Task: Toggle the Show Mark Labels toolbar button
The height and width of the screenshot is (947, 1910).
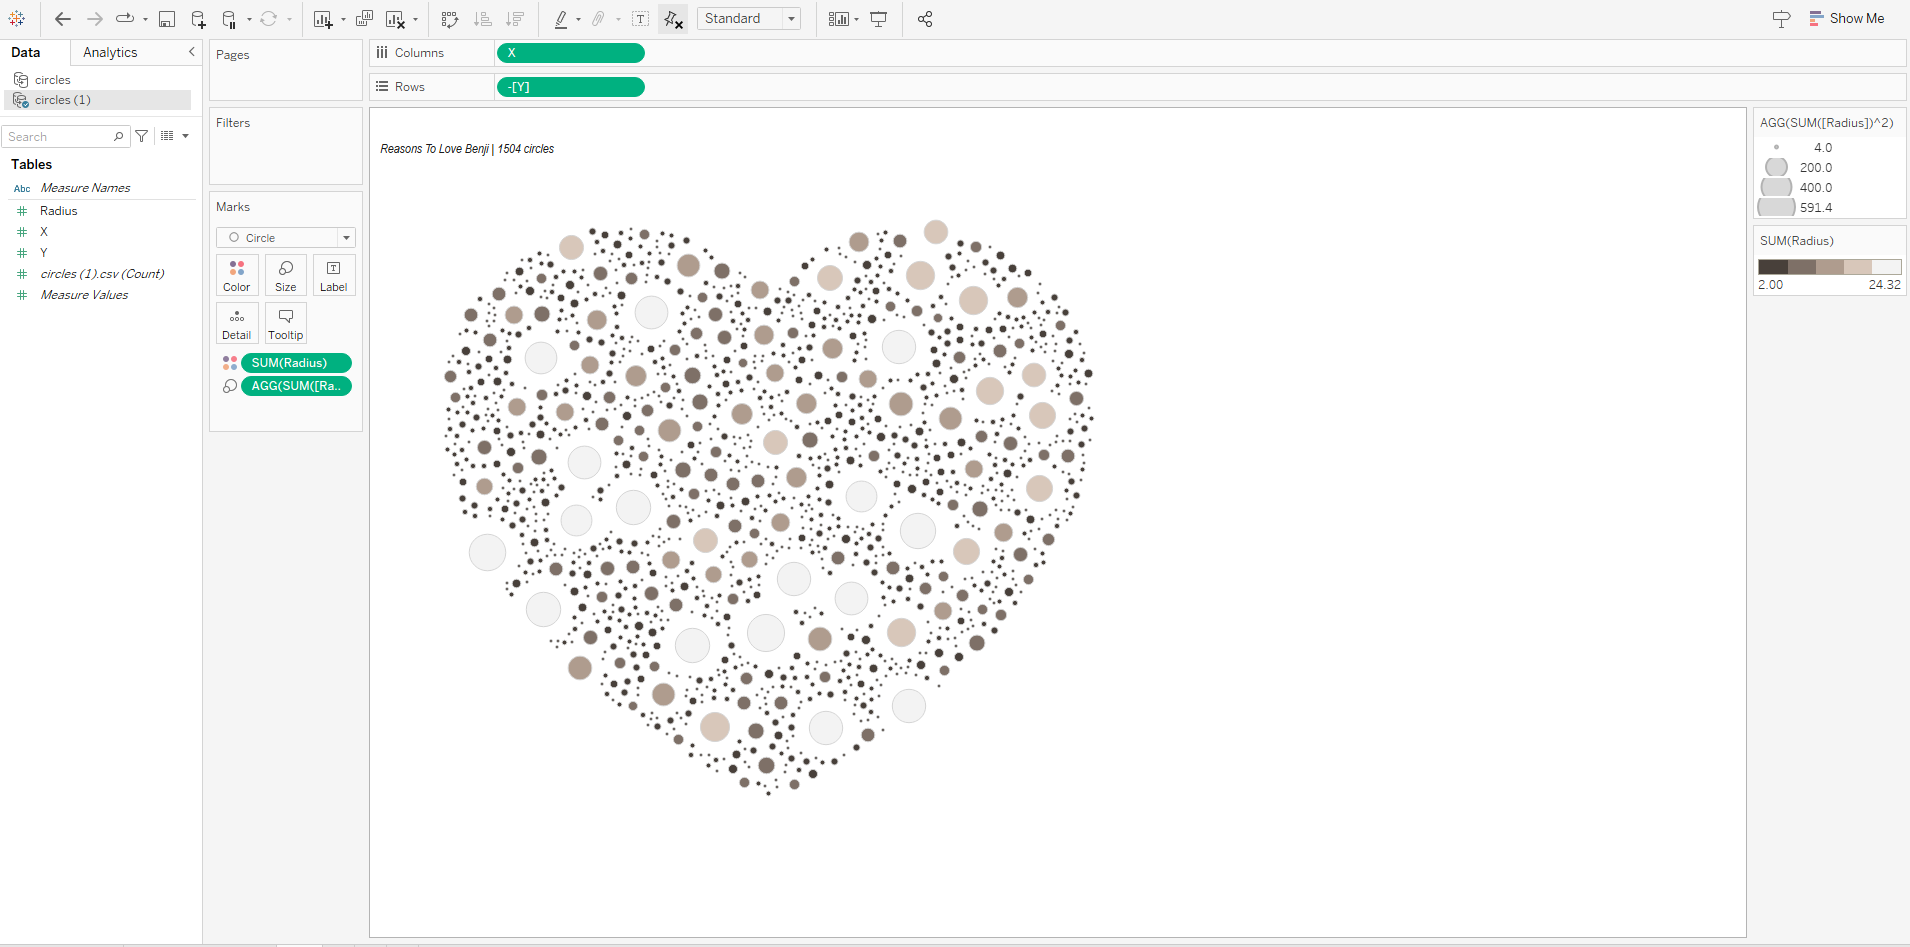Action: tap(641, 19)
